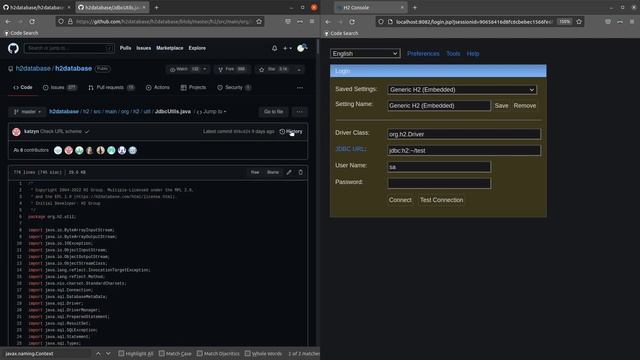Open H2 Console Tools link
Screen dimensions: 640x360
pyautogui.click(x=453, y=53)
